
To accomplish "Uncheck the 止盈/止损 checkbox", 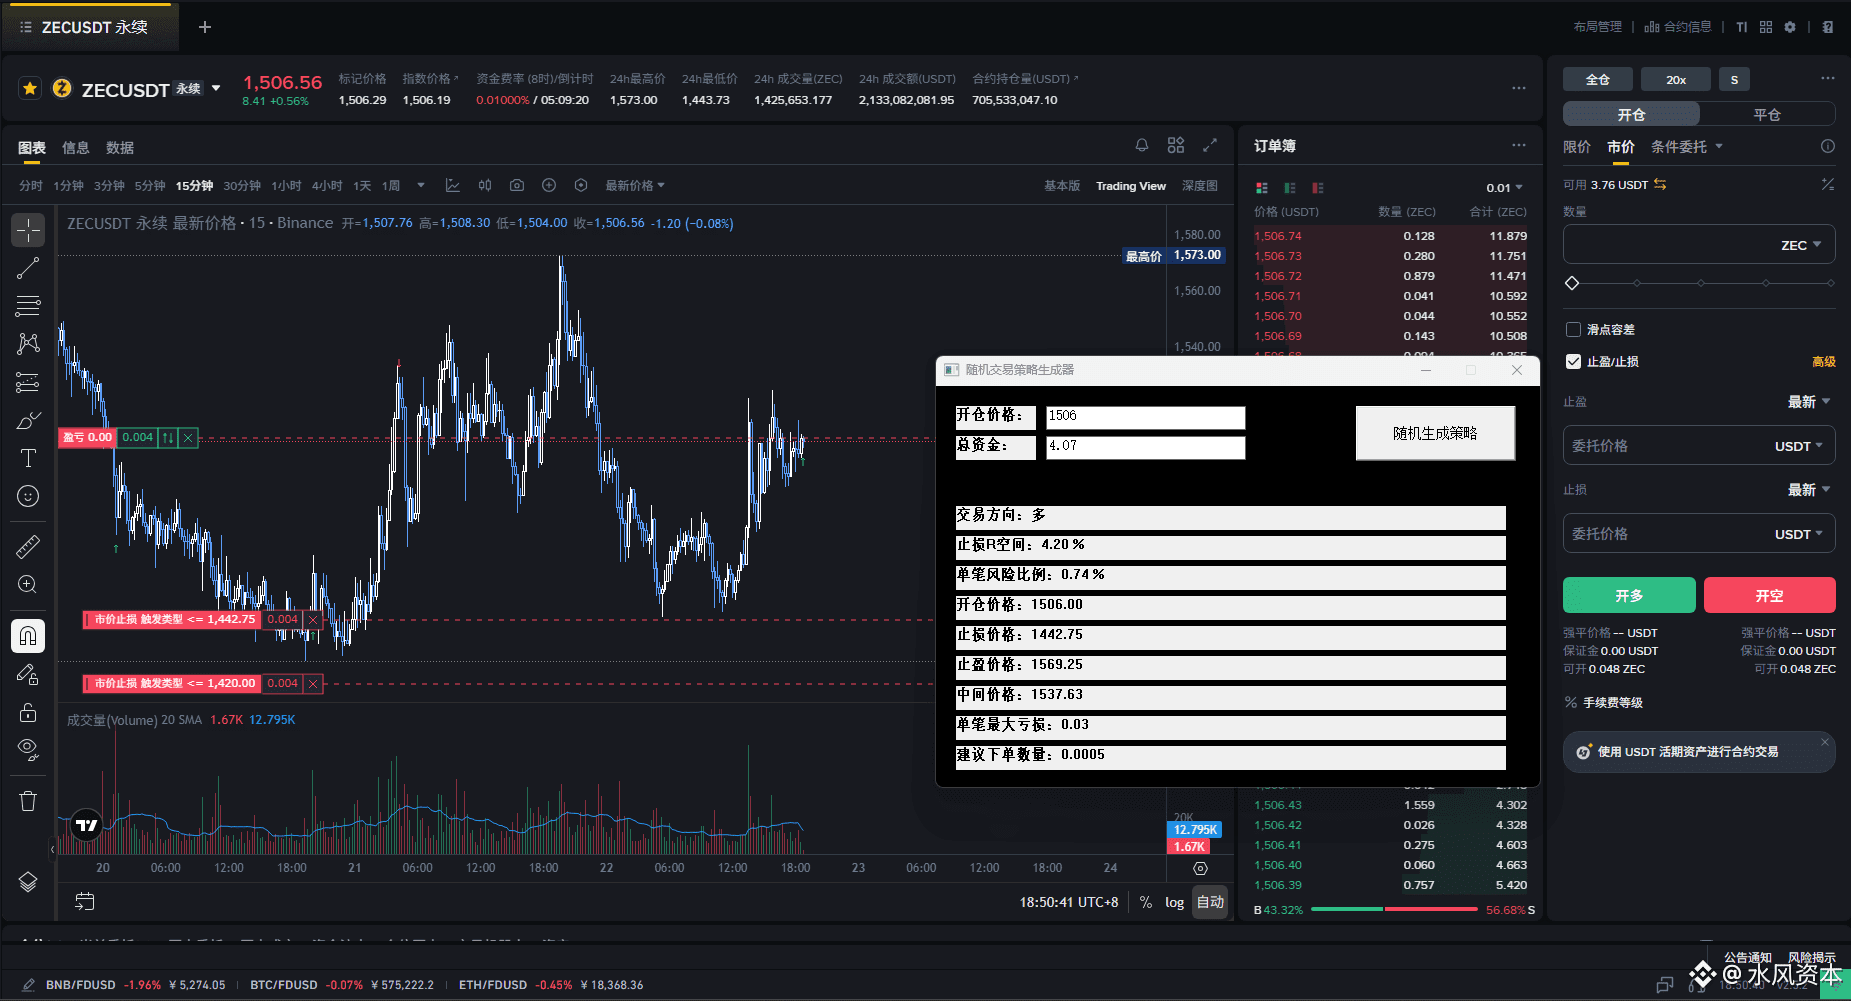I will (1573, 361).
